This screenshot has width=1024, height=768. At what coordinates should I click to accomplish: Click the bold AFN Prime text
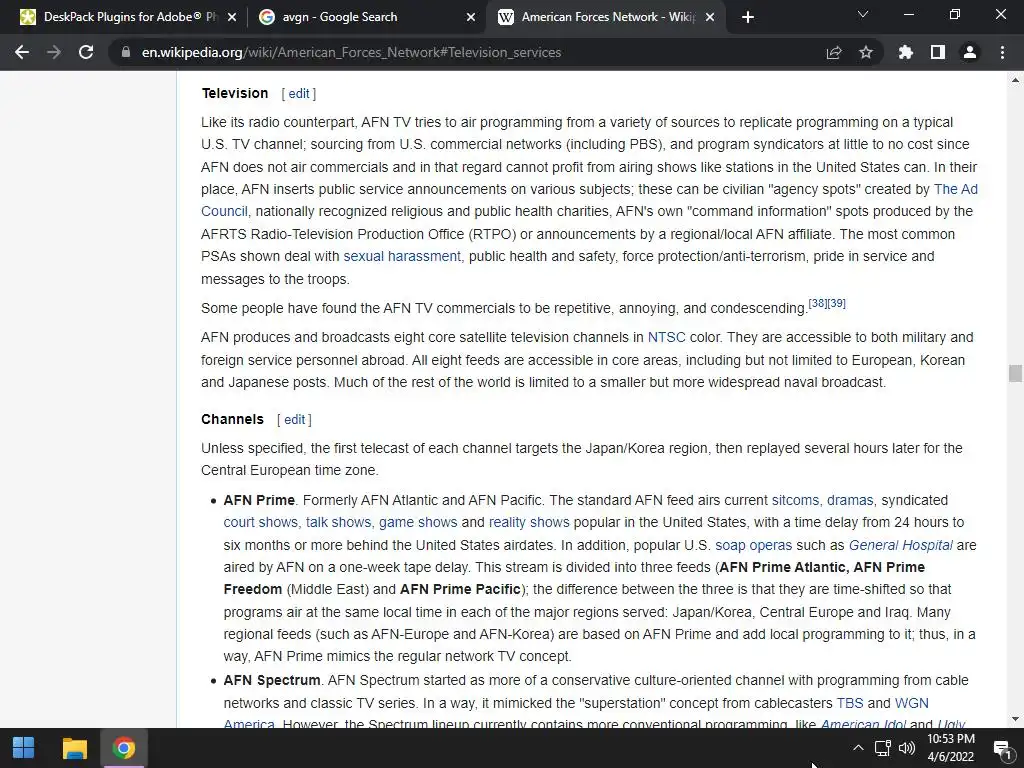pos(259,500)
